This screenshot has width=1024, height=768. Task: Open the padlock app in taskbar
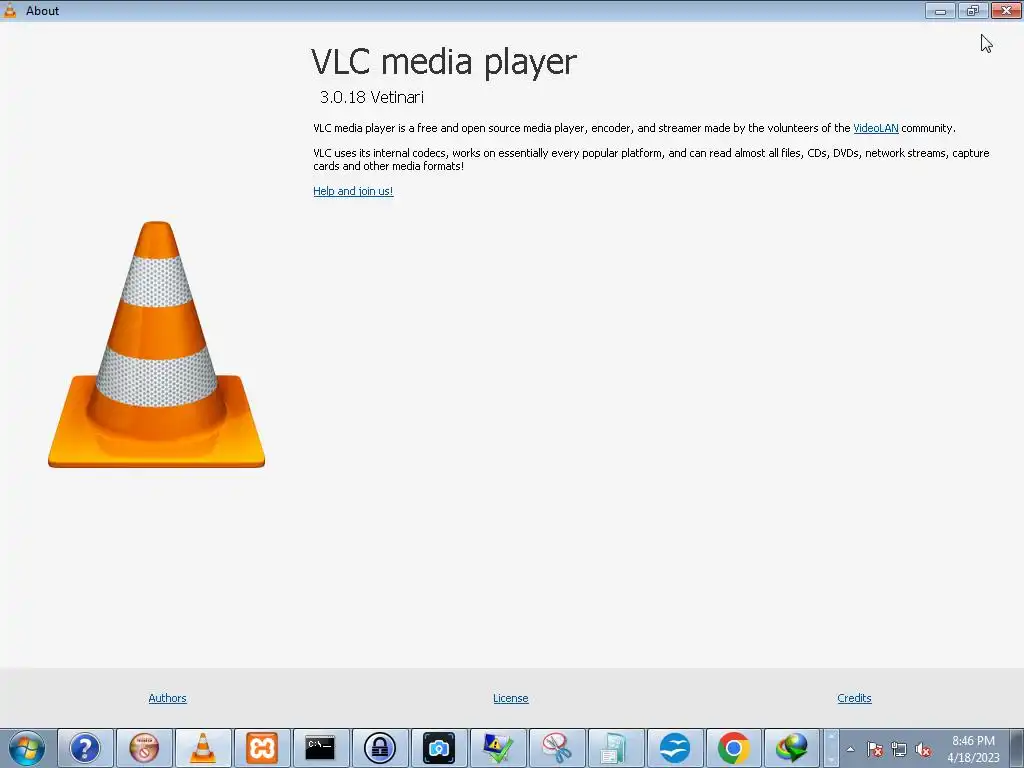pyautogui.click(x=379, y=748)
